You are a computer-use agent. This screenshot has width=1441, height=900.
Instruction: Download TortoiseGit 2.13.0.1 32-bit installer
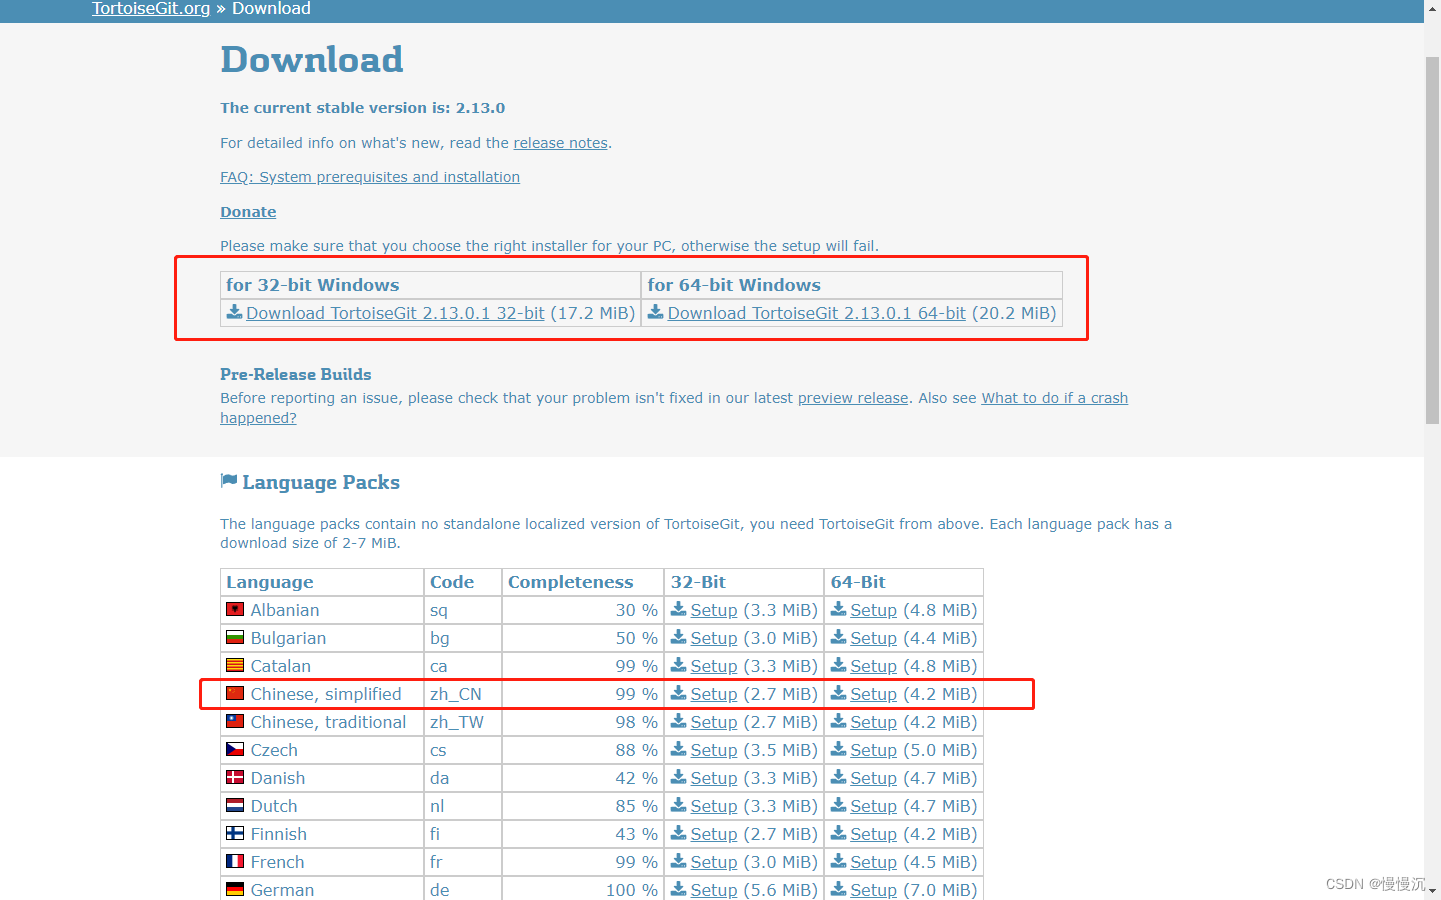click(395, 313)
